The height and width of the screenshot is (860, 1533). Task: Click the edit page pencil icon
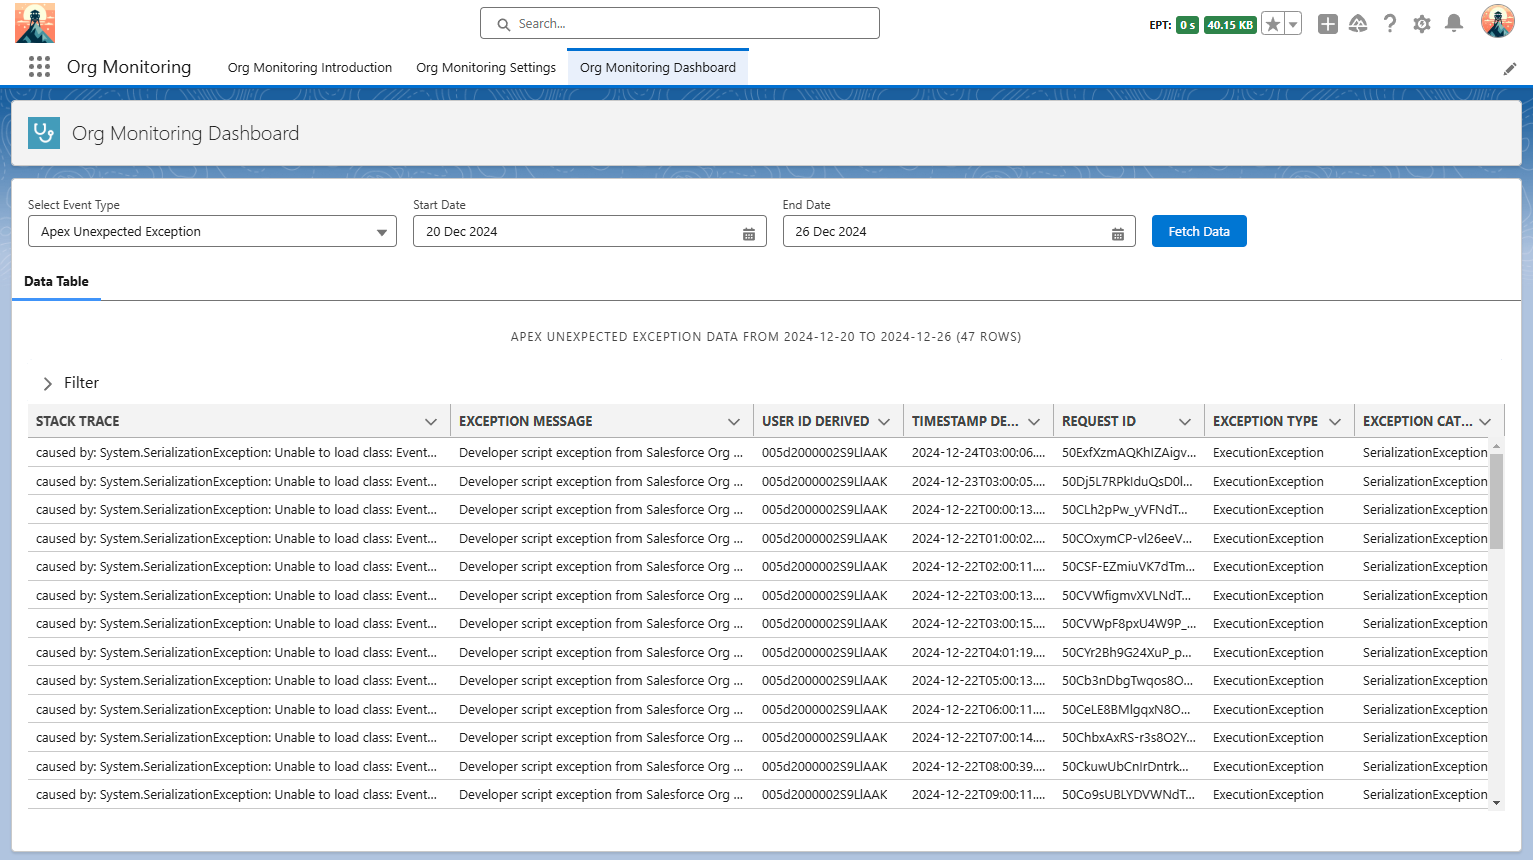pos(1509,69)
